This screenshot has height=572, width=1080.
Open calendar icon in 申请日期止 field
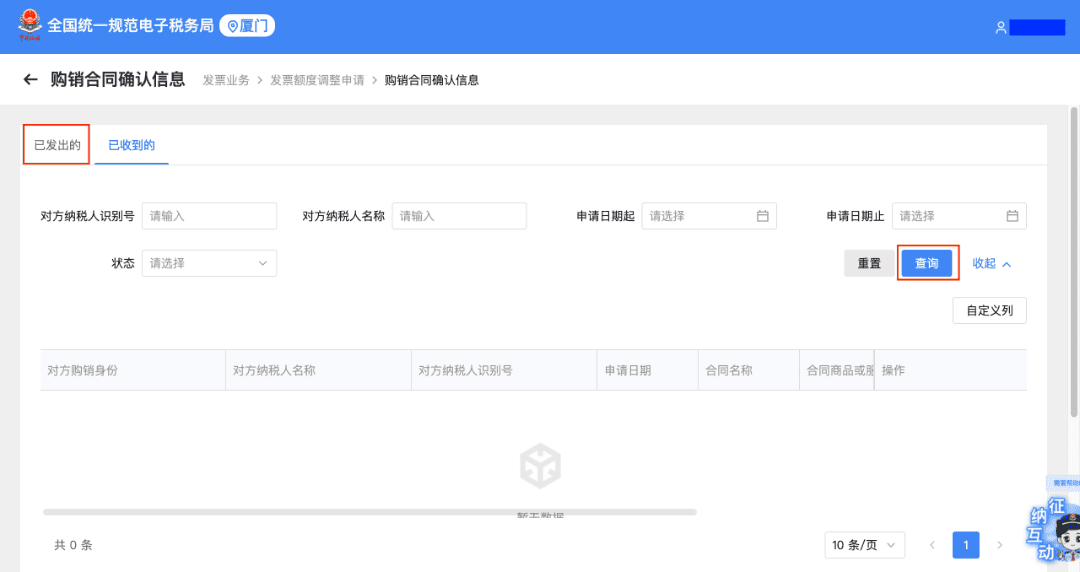[1012, 216]
